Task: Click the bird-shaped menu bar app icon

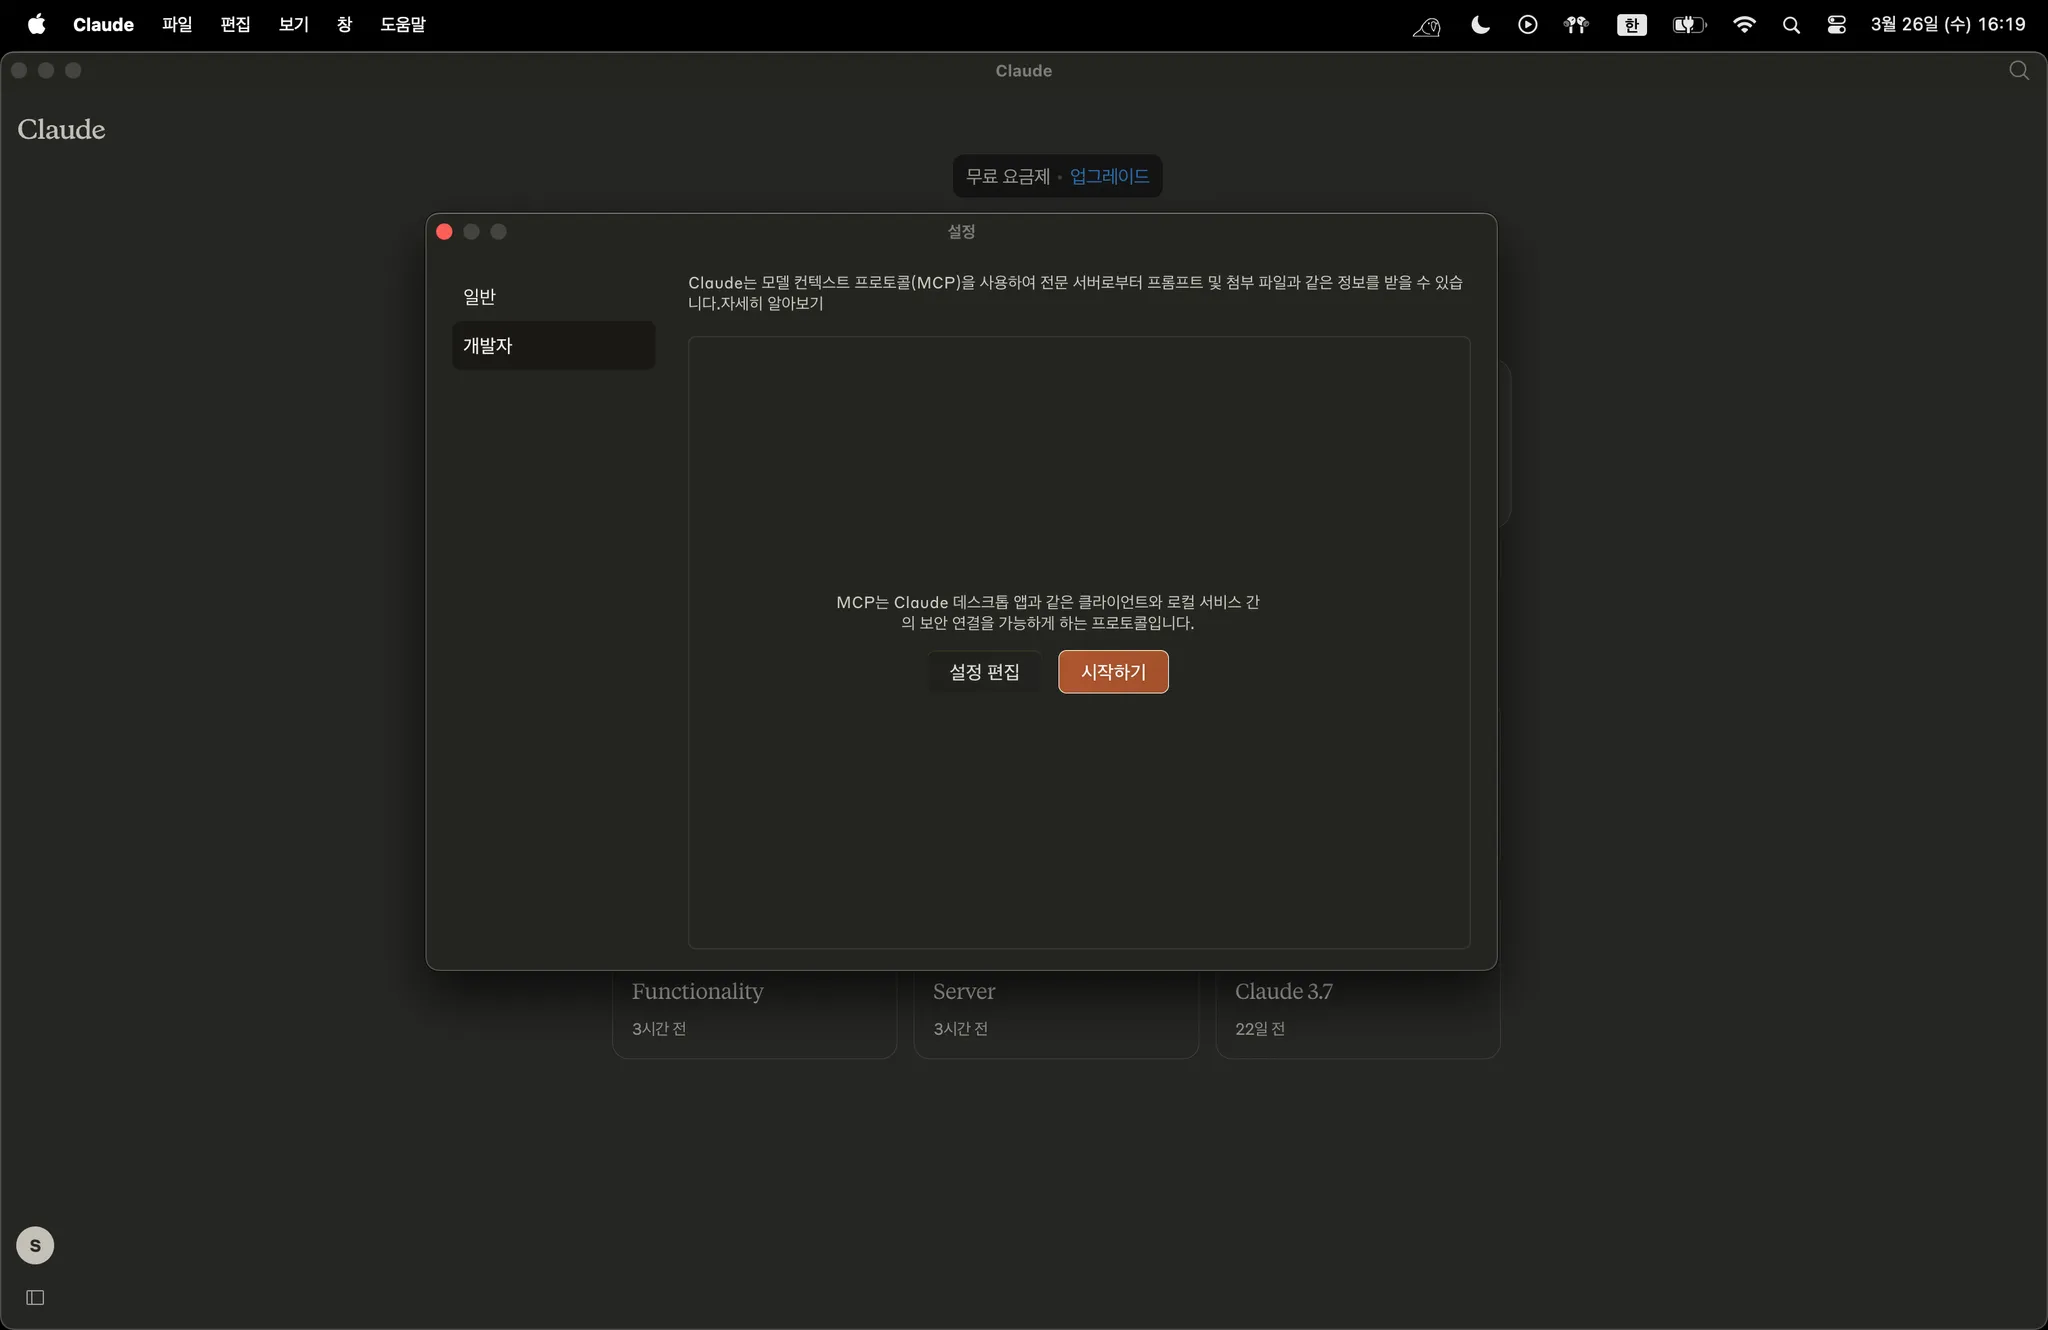Action: pos(1426,26)
